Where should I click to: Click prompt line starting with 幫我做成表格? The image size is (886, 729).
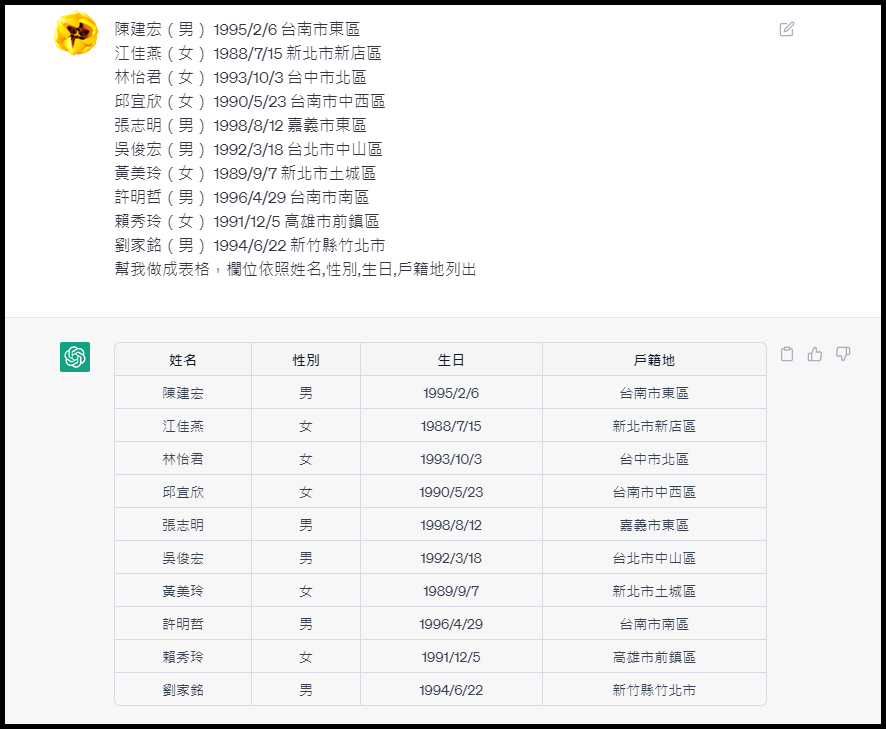coord(295,269)
